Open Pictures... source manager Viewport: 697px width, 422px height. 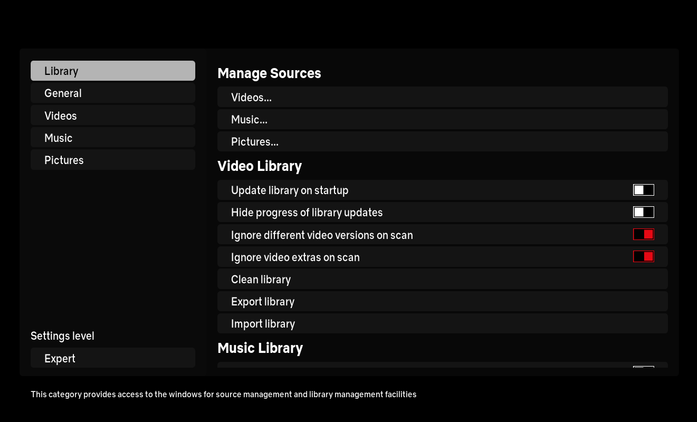[442, 141]
